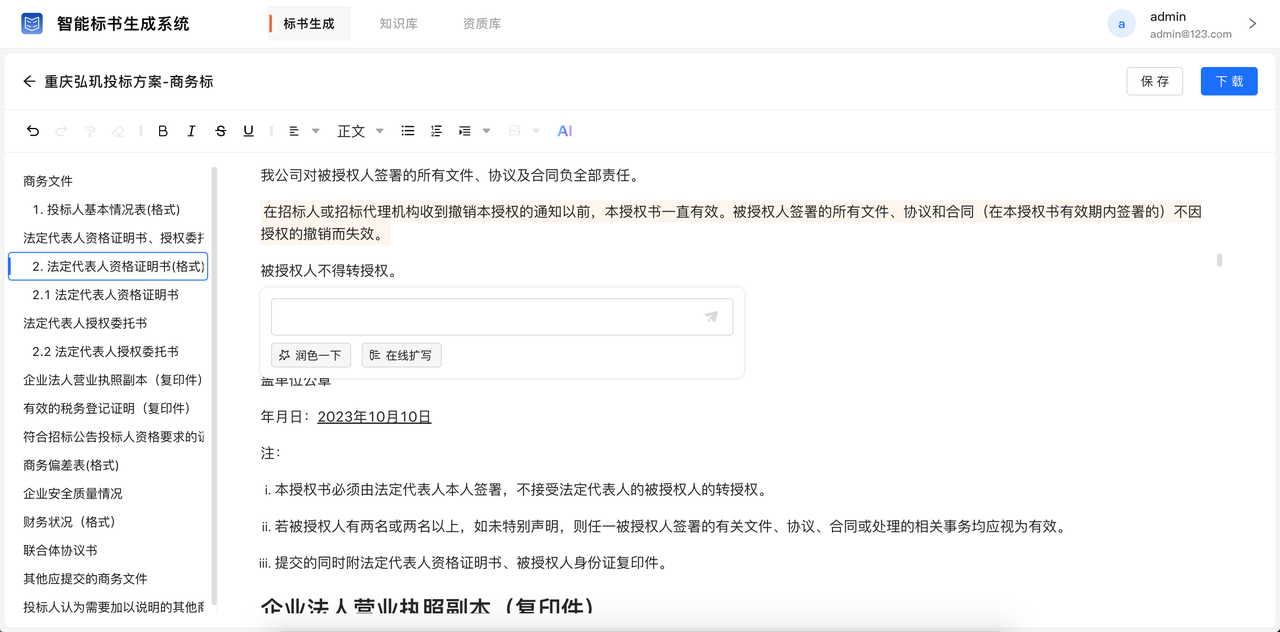This screenshot has height=632, width=1280.
Task: Click the date 2023年10月10日
Action: pos(374,417)
